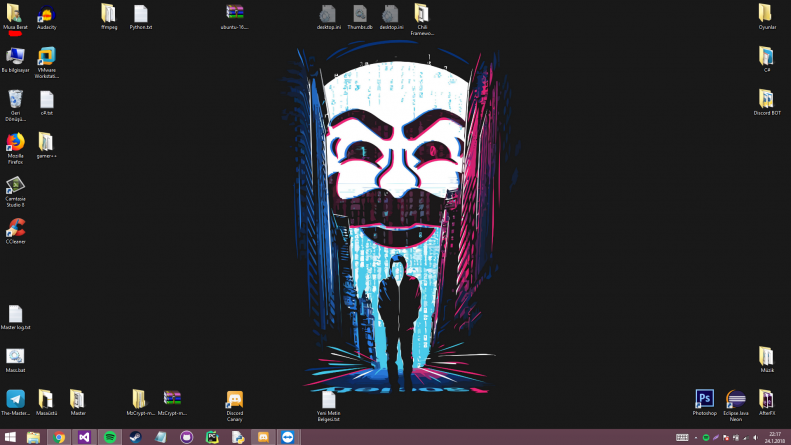The width and height of the screenshot is (791, 445).
Task: Select the Thumbs.db file icon
Action: click(x=360, y=17)
